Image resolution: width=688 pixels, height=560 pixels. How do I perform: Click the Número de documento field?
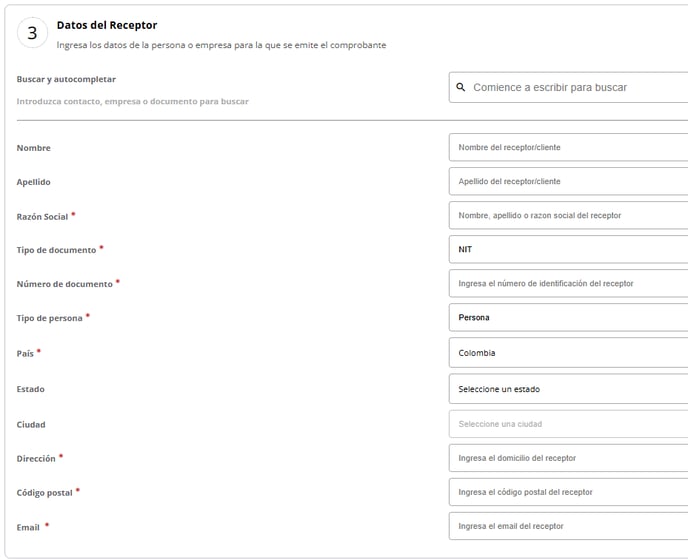click(568, 284)
